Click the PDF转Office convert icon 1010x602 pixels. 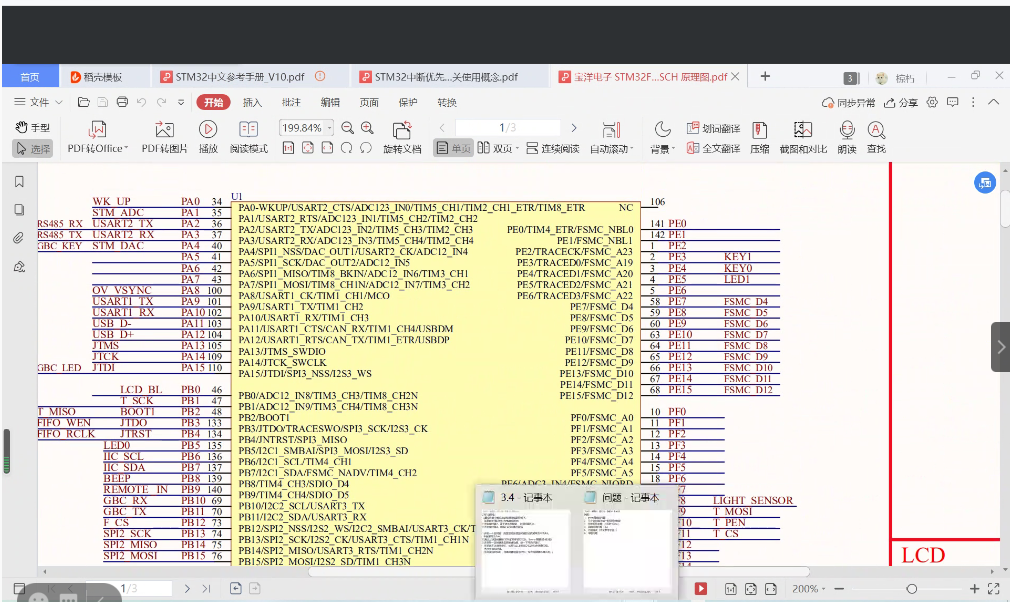coord(97,129)
